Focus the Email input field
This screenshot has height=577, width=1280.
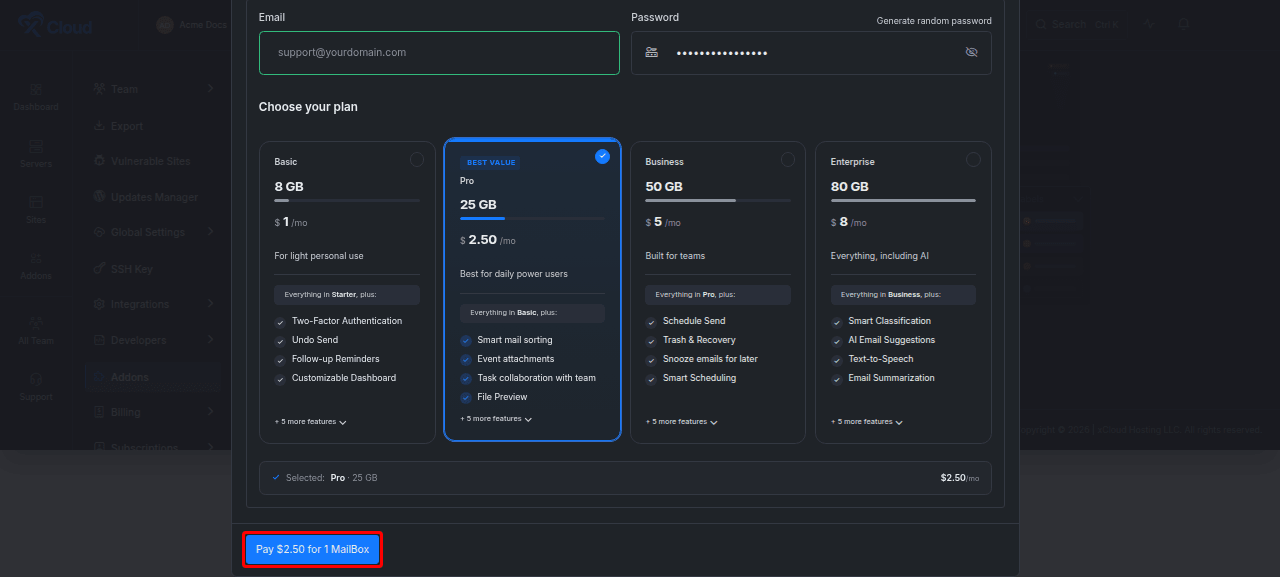[x=439, y=53]
